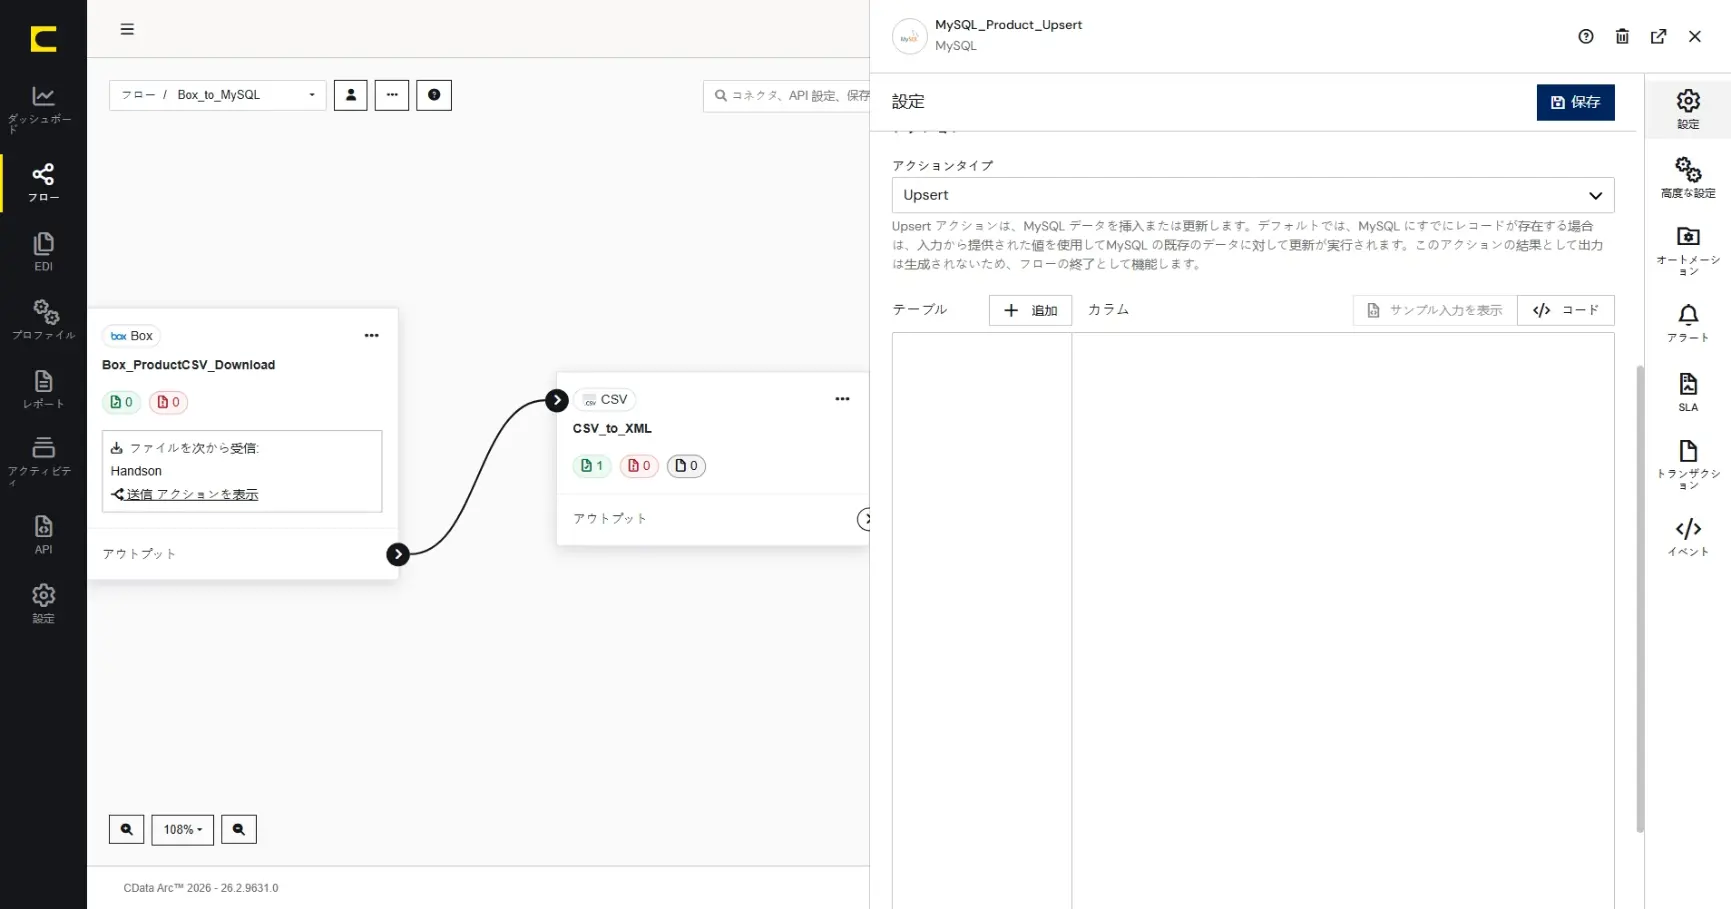
Task: Click the CSV type label chip
Action: tap(605, 399)
